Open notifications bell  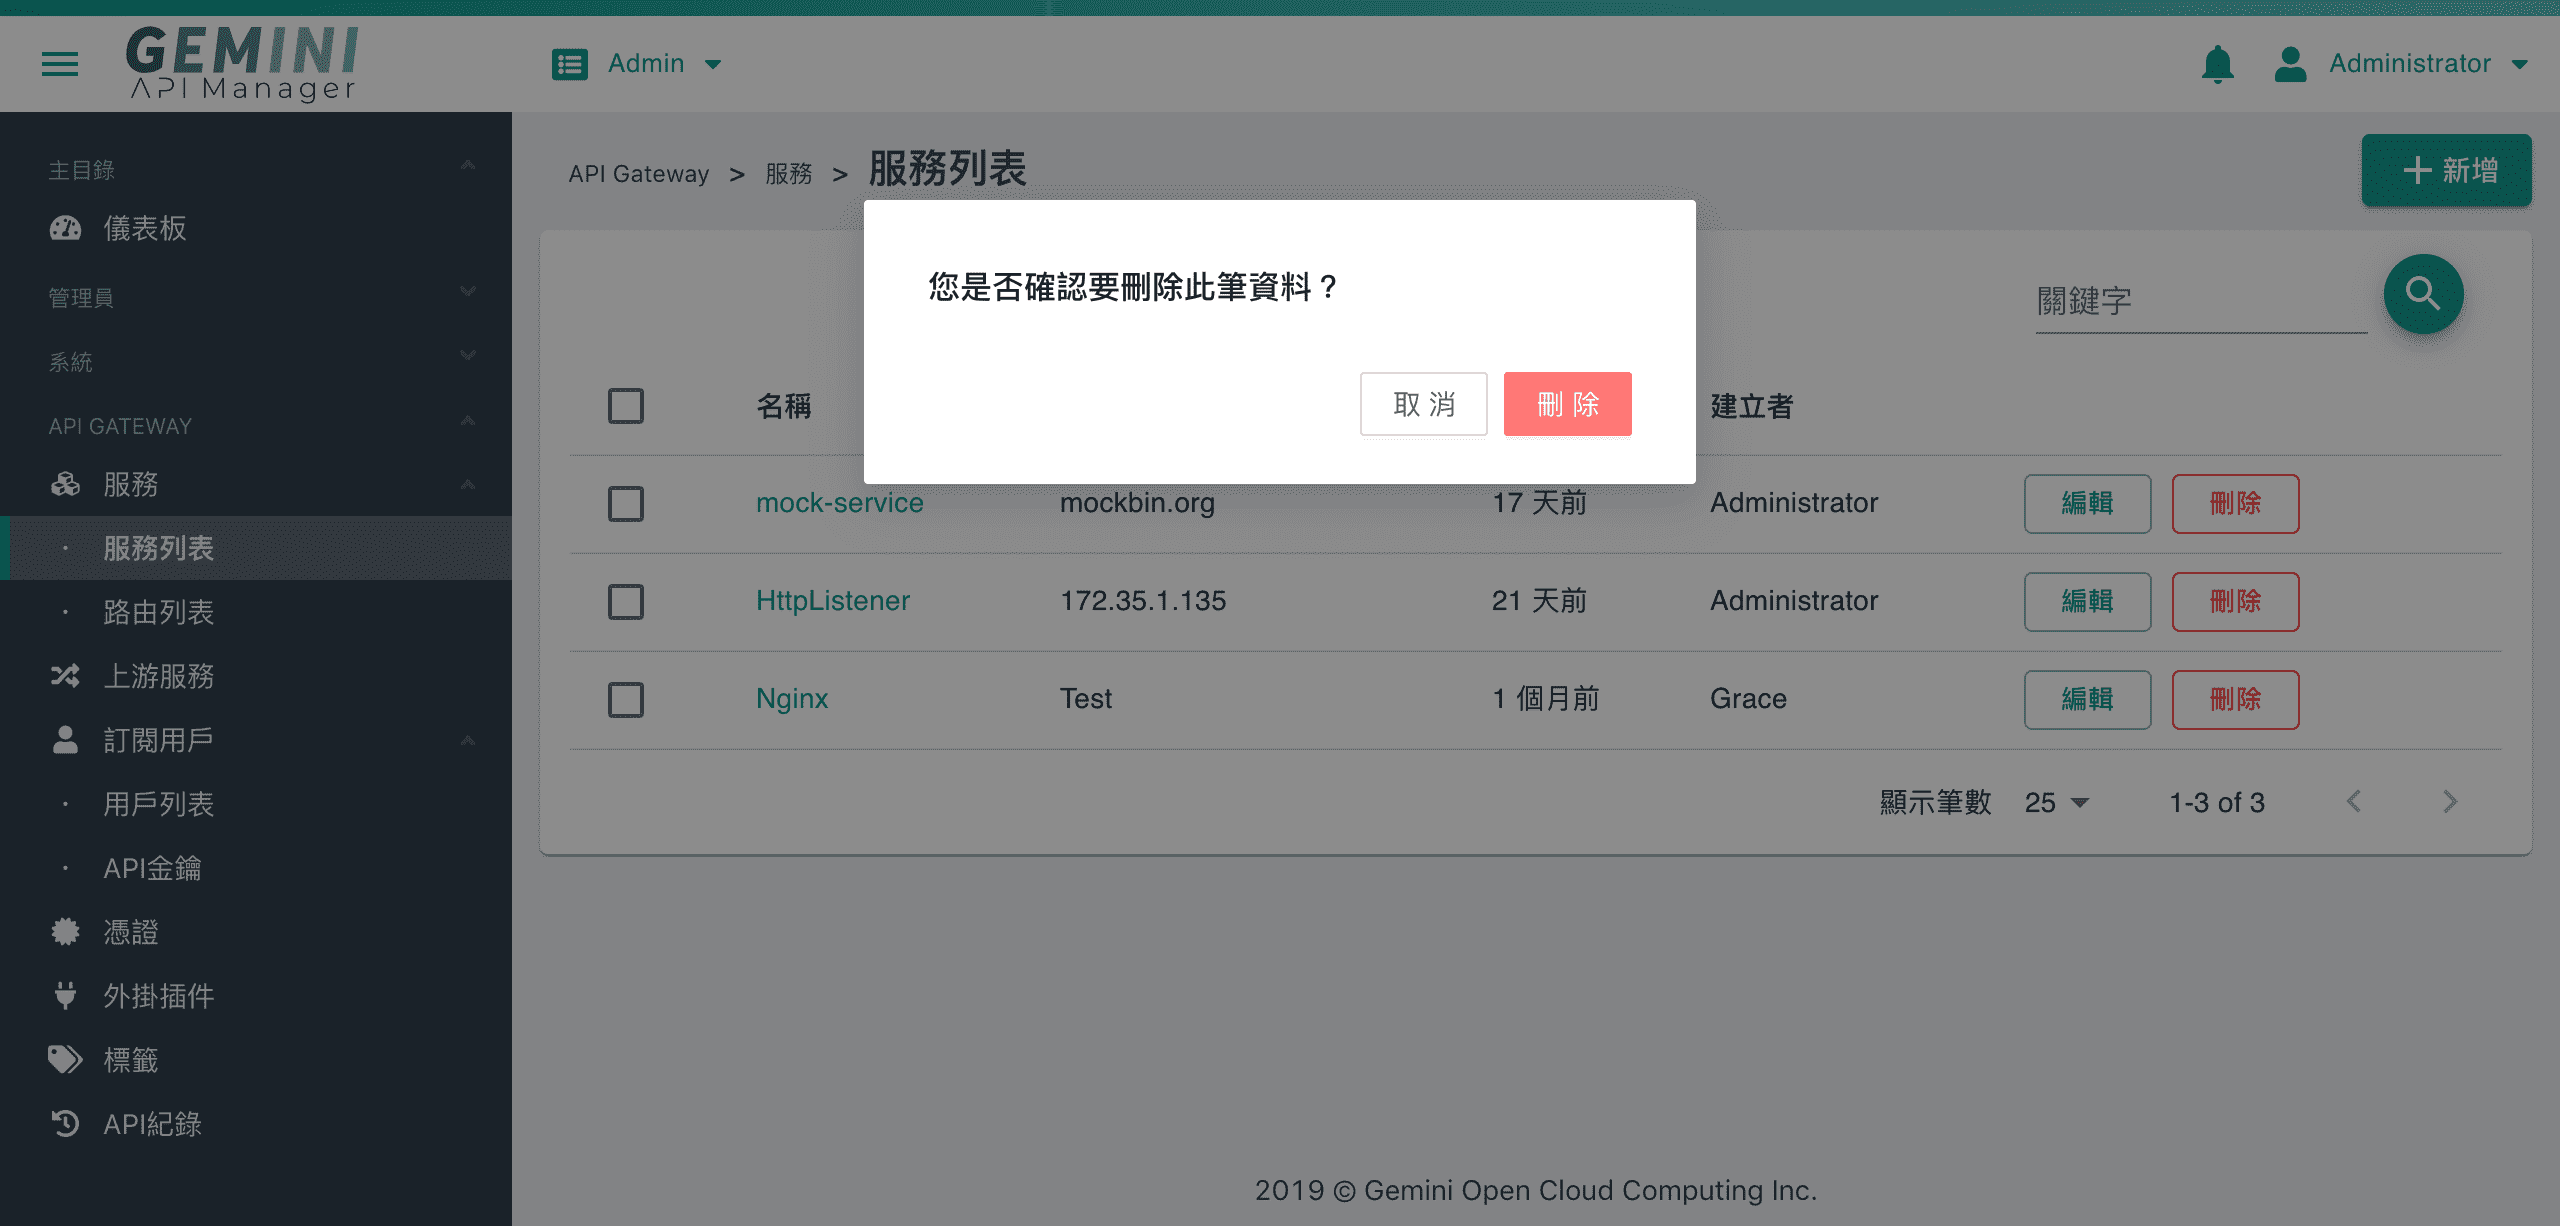[x=2217, y=64]
